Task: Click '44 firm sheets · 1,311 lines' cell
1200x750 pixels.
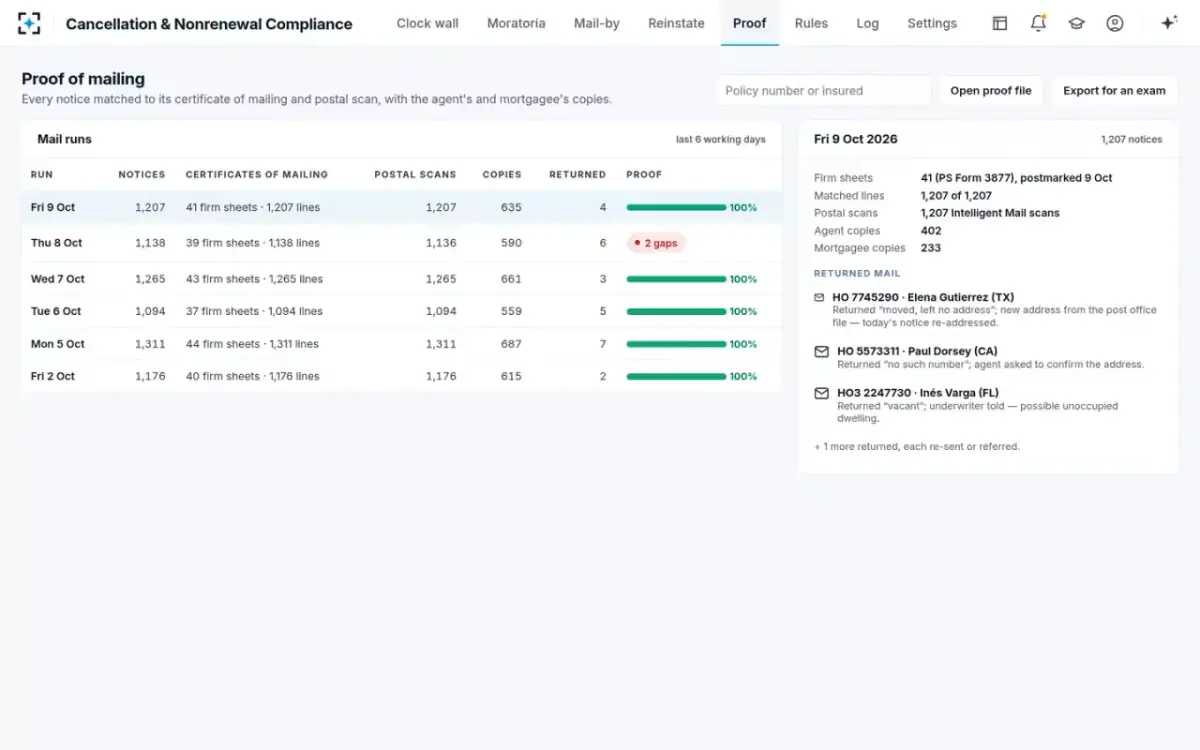Action: (252, 344)
